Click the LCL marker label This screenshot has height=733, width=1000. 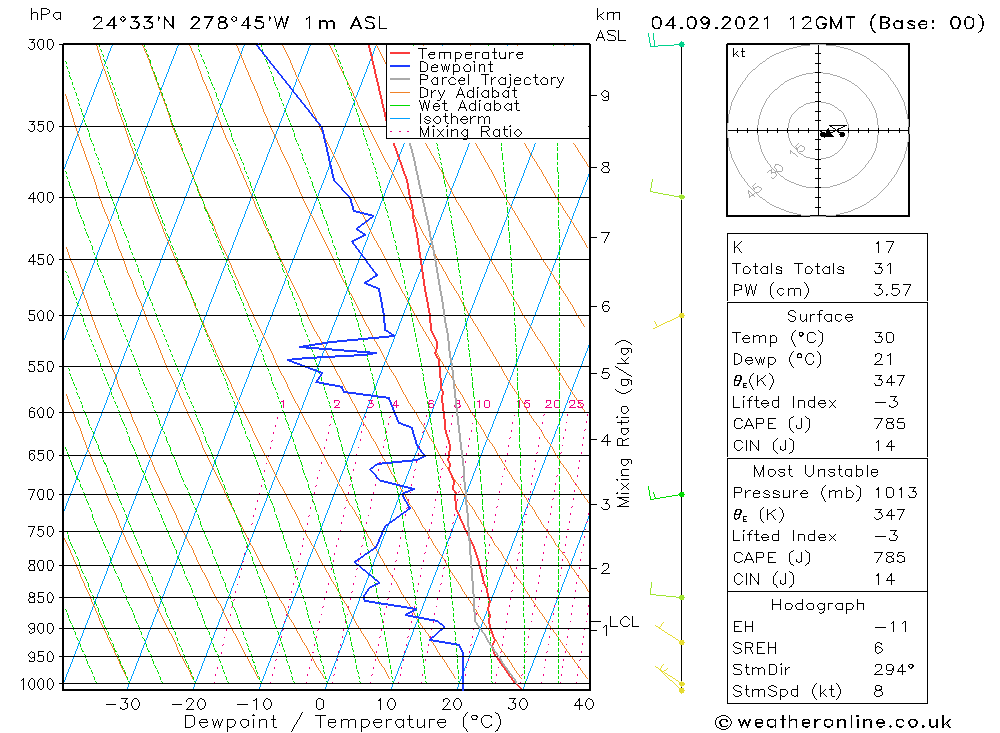624,622
